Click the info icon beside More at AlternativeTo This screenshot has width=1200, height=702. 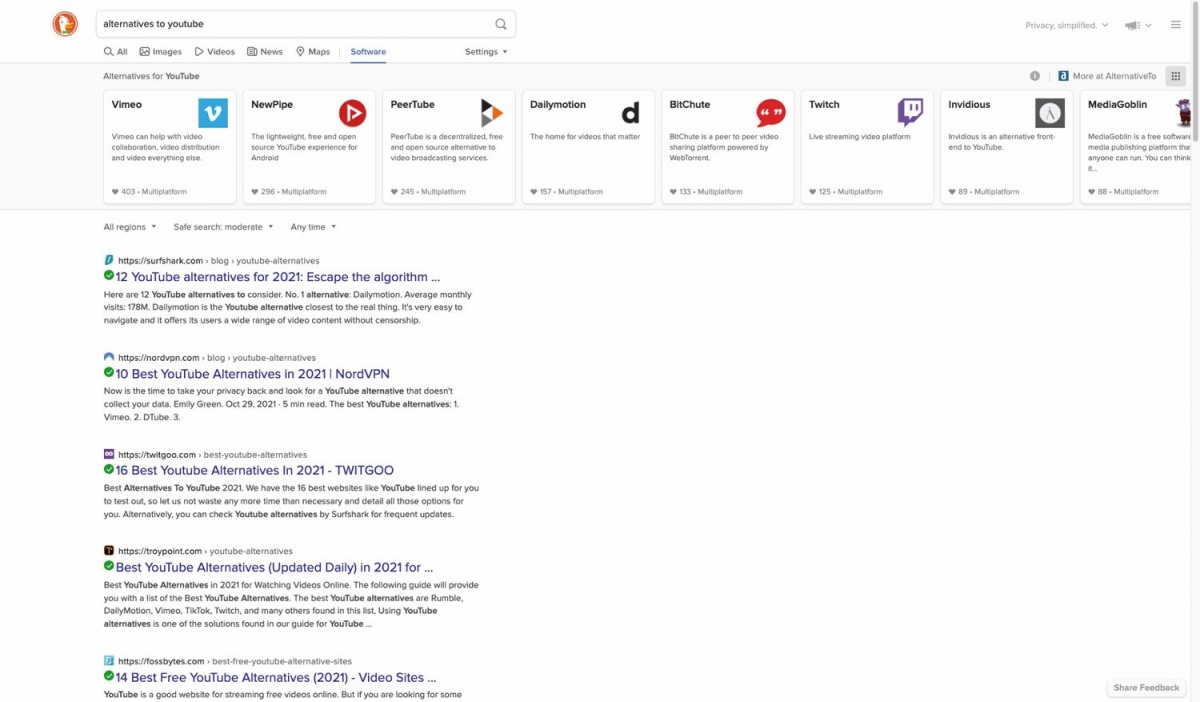[1035, 76]
